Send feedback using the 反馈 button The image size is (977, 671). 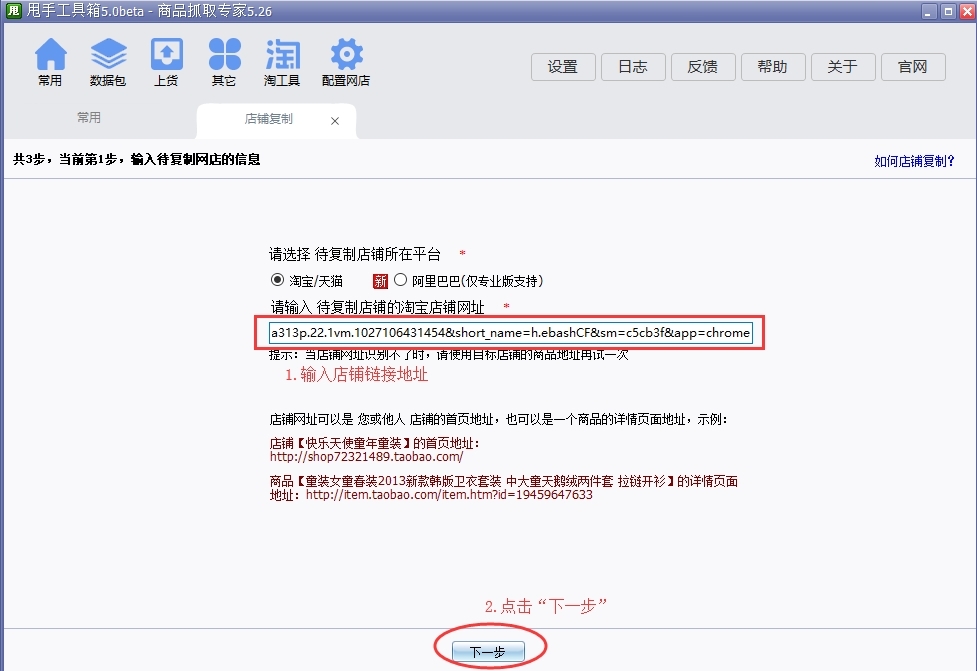[x=703, y=67]
